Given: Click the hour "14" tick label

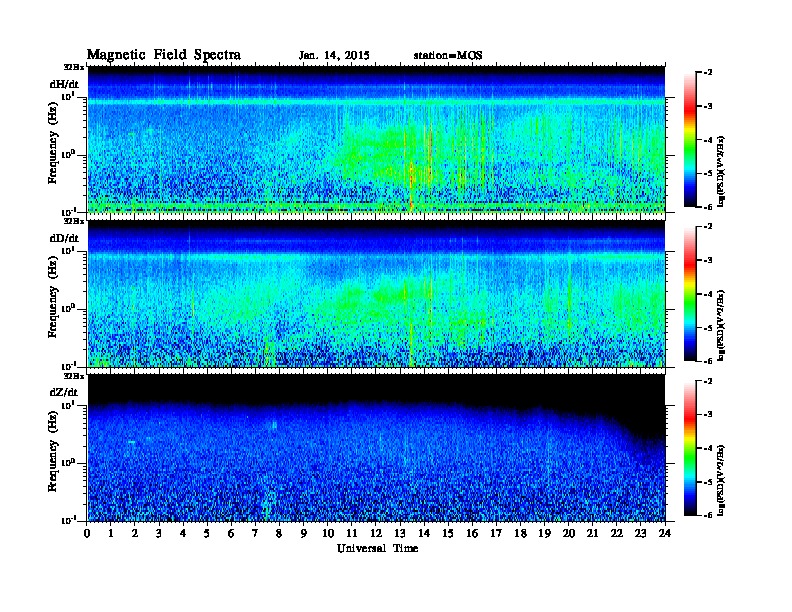Looking at the screenshot, I should [x=424, y=533].
